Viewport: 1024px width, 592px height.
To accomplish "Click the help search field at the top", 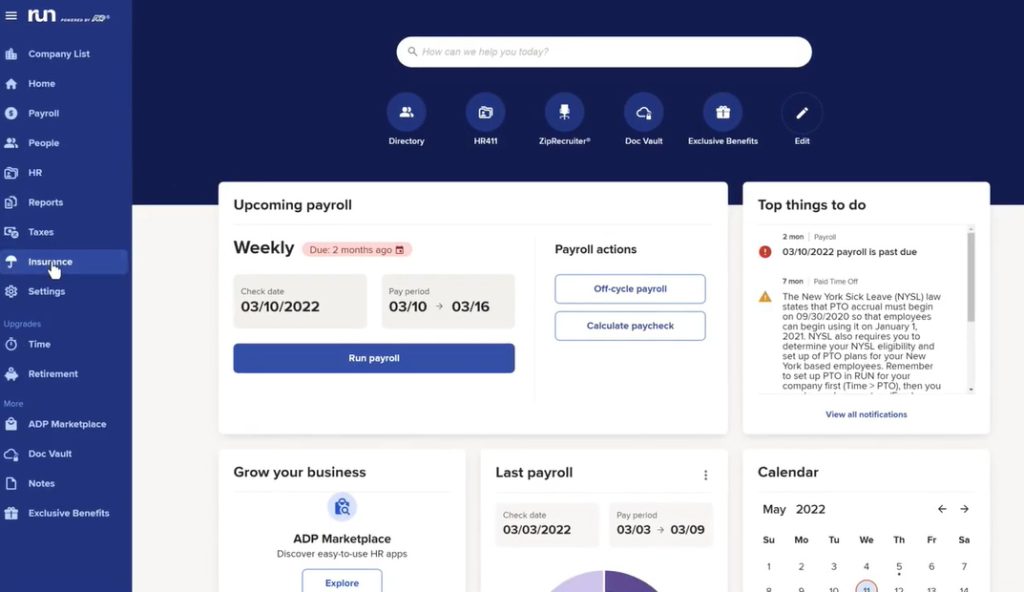I will [604, 50].
